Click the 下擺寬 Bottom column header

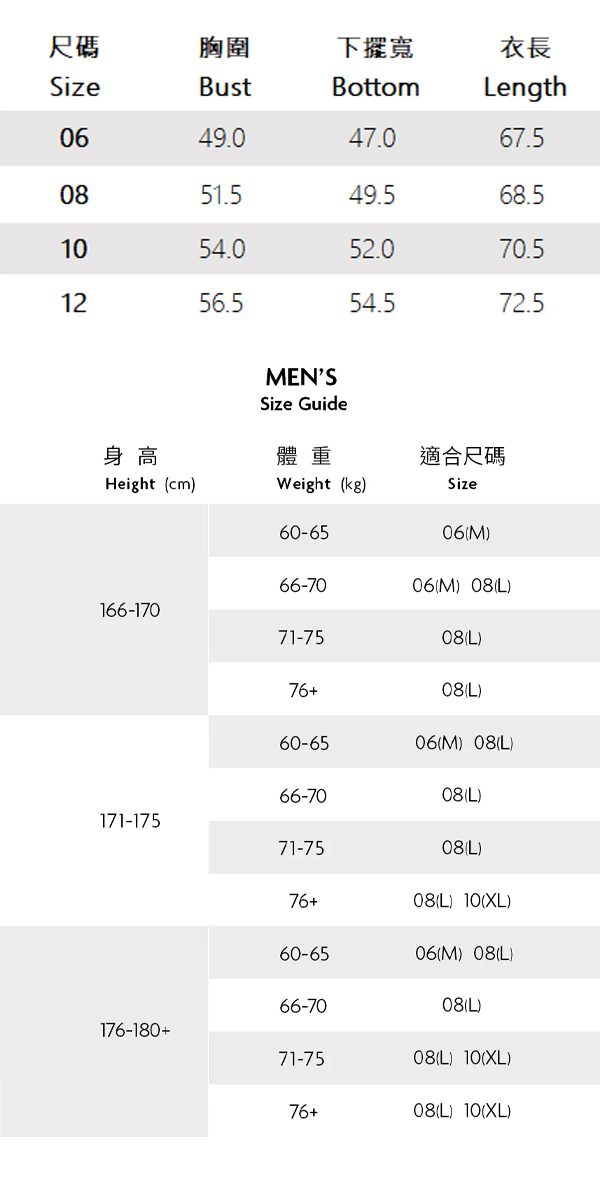(x=375, y=67)
